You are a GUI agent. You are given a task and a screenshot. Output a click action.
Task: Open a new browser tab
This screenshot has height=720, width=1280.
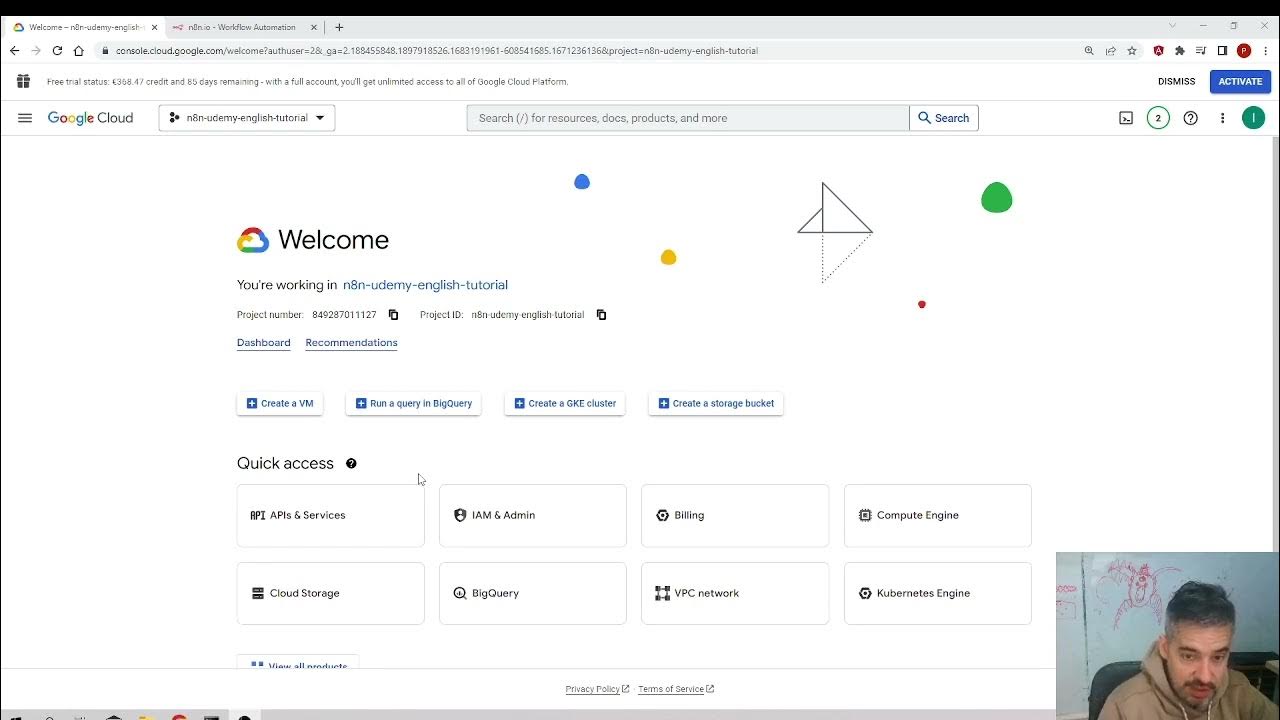(339, 27)
